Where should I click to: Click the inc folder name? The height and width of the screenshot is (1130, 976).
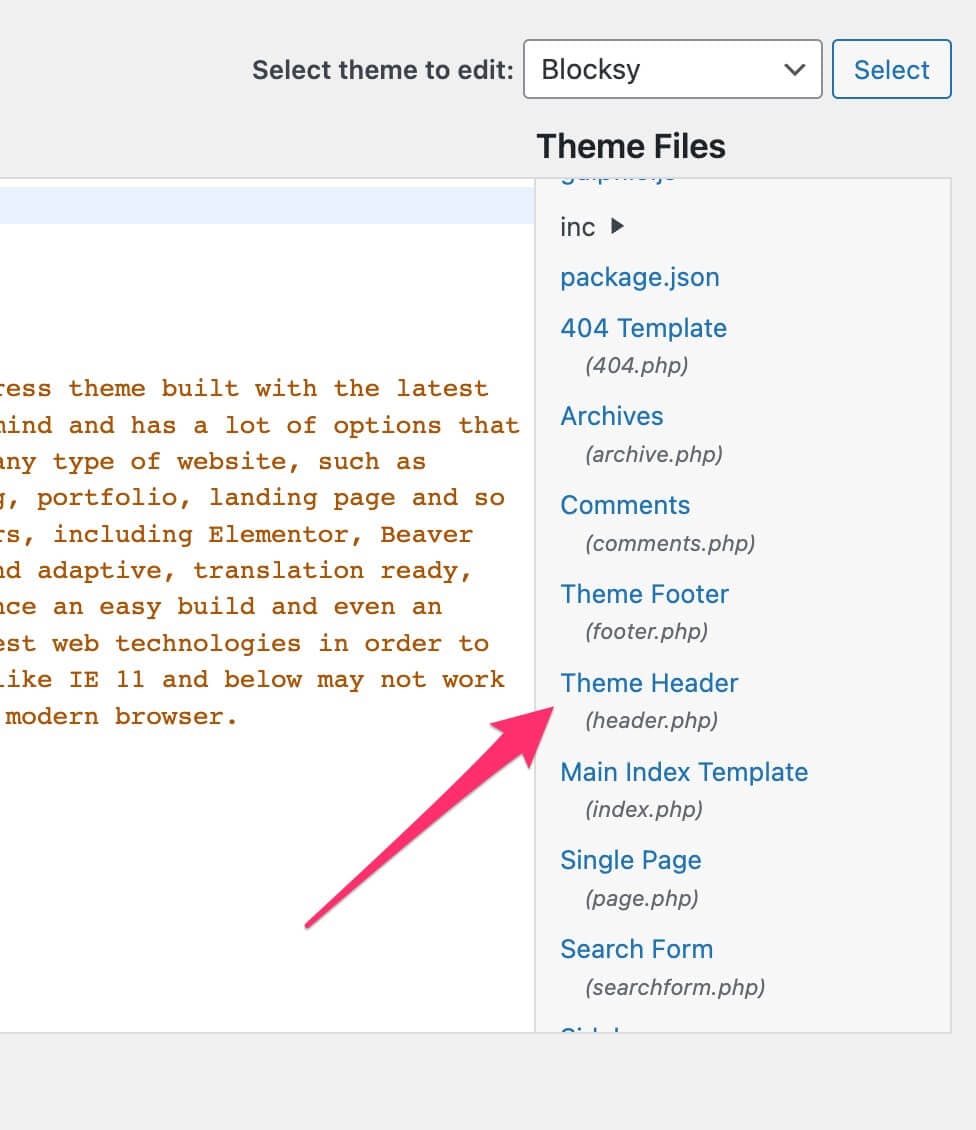pos(578,228)
